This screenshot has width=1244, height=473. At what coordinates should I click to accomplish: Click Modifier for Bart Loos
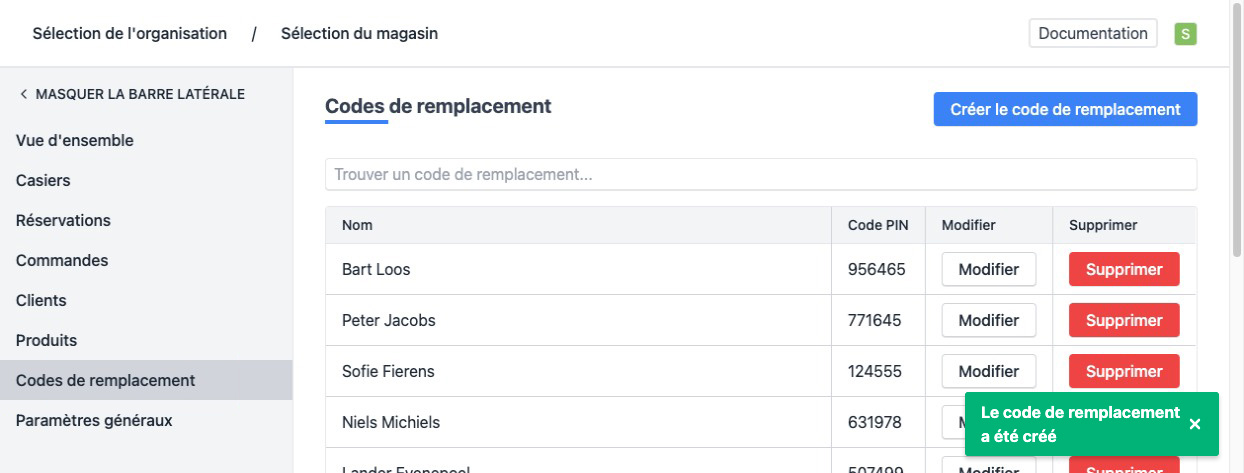988,269
